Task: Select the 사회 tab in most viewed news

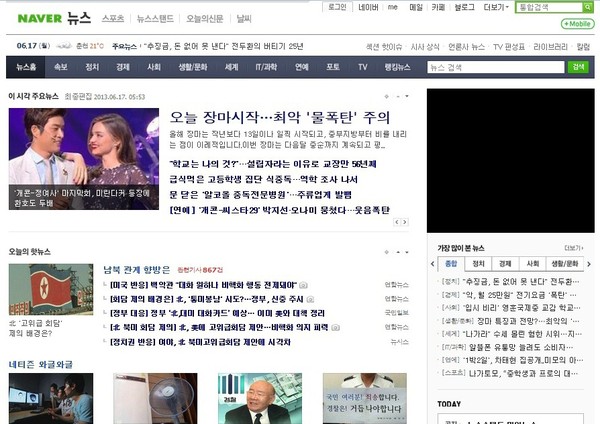Action: coord(531,264)
